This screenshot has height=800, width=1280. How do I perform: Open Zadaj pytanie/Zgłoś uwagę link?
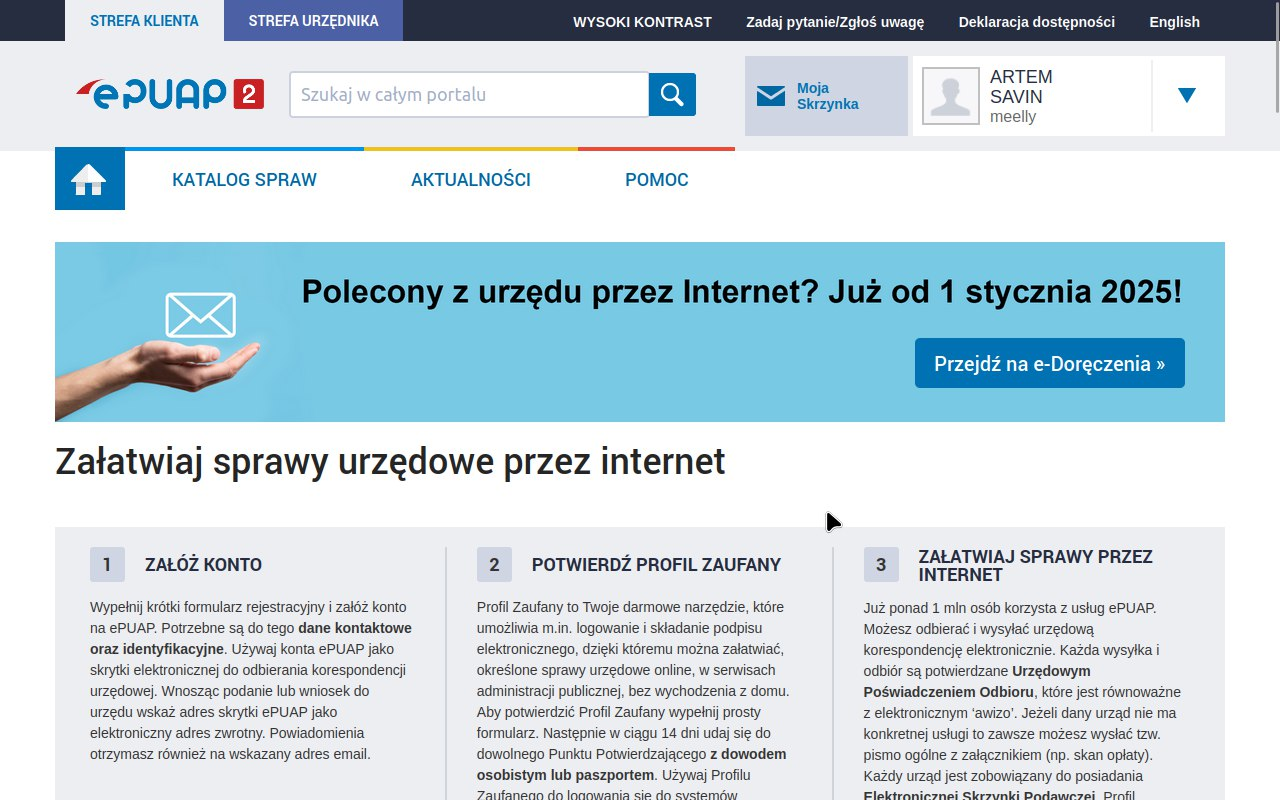[835, 22]
